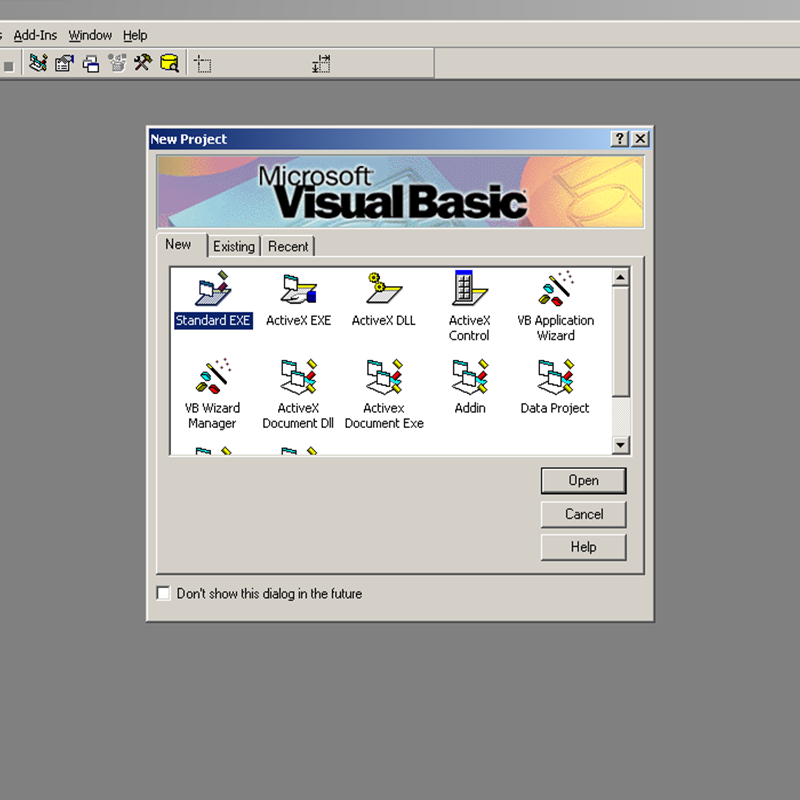Select the ActiveX Control project icon
The image size is (800, 800).
tap(469, 288)
